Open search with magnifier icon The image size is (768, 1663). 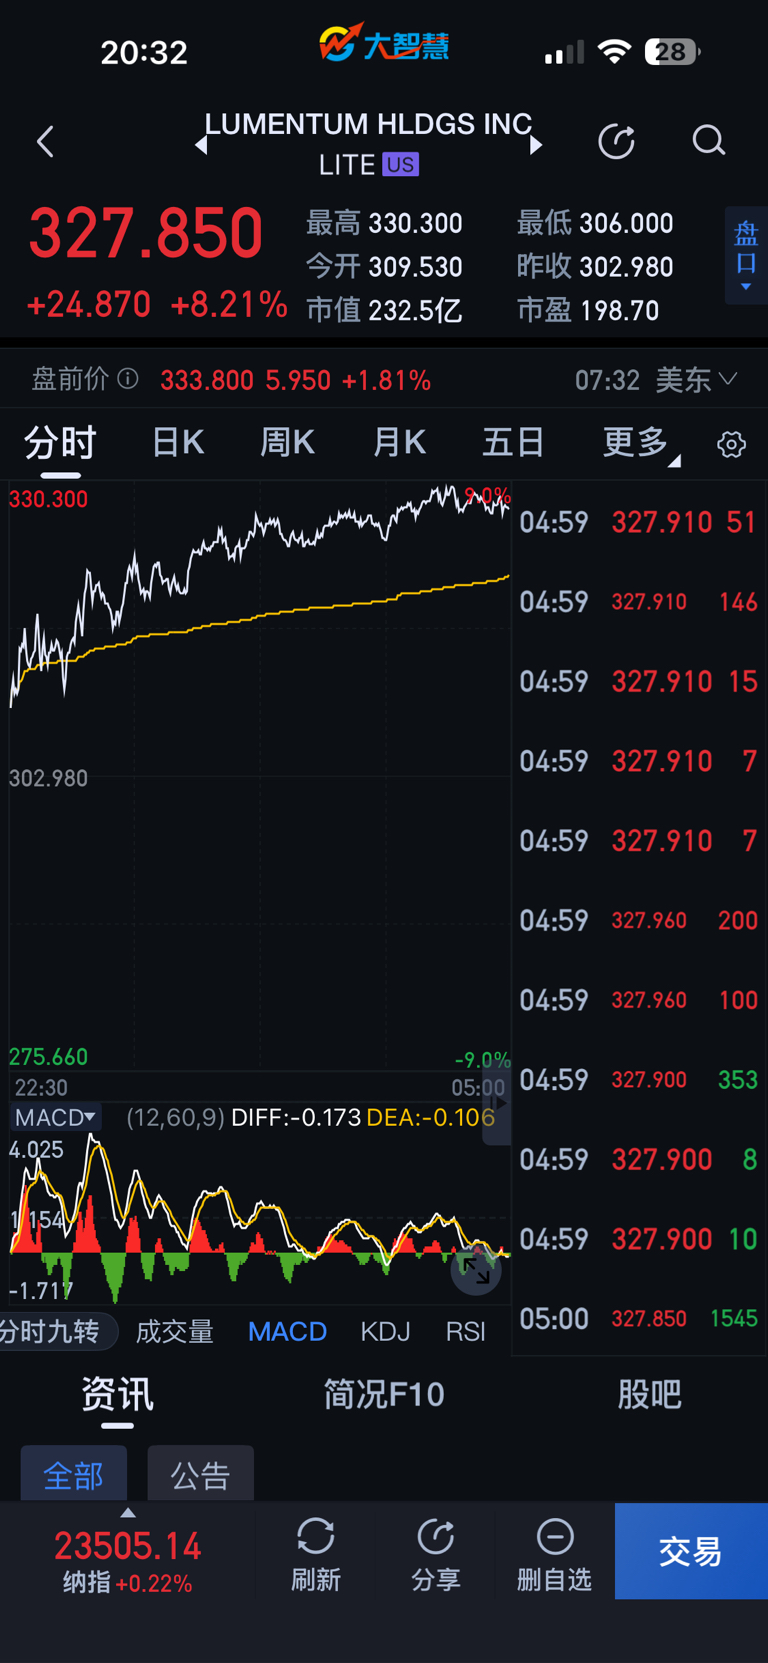pyautogui.click(x=708, y=141)
